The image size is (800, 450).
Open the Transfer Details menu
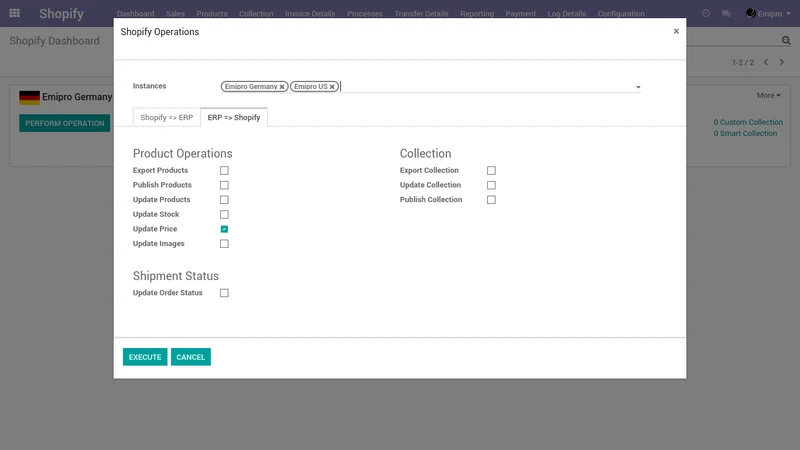click(x=421, y=14)
